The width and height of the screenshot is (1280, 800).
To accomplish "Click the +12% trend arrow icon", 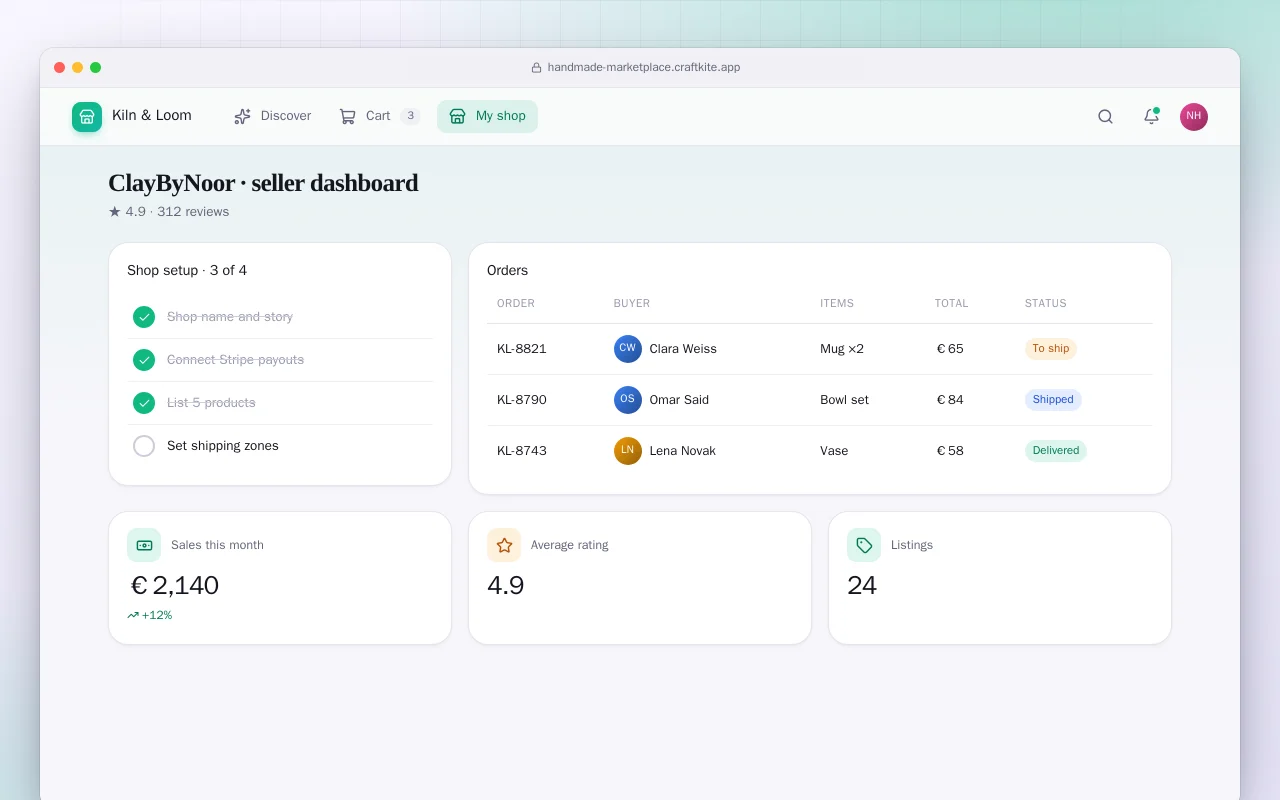I will point(133,616).
